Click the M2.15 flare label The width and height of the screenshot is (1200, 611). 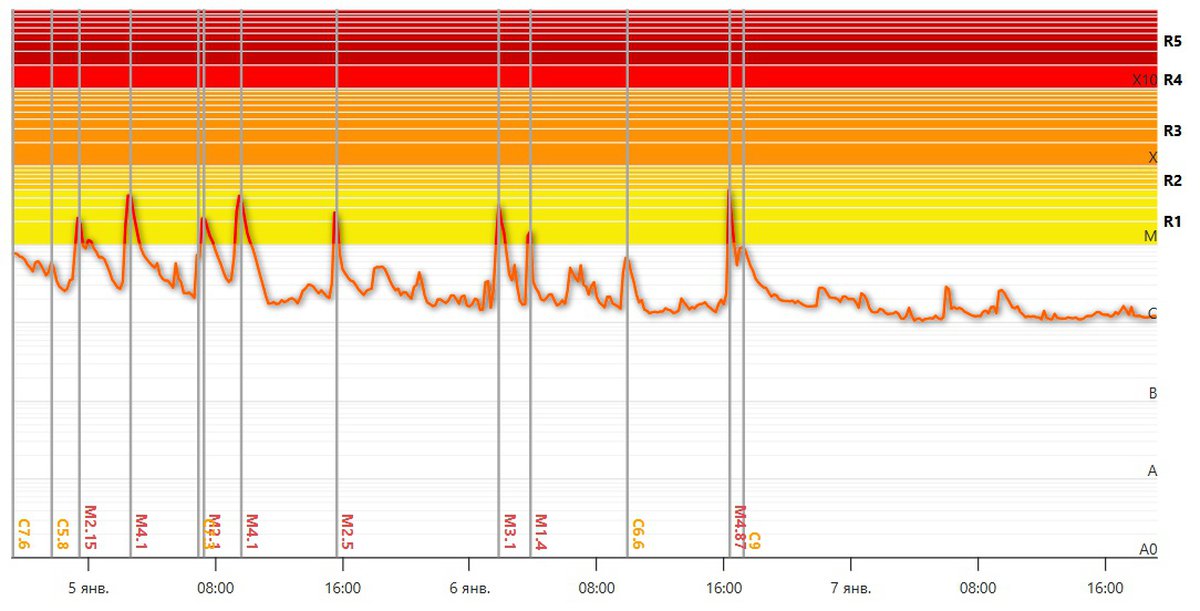pyautogui.click(x=89, y=528)
